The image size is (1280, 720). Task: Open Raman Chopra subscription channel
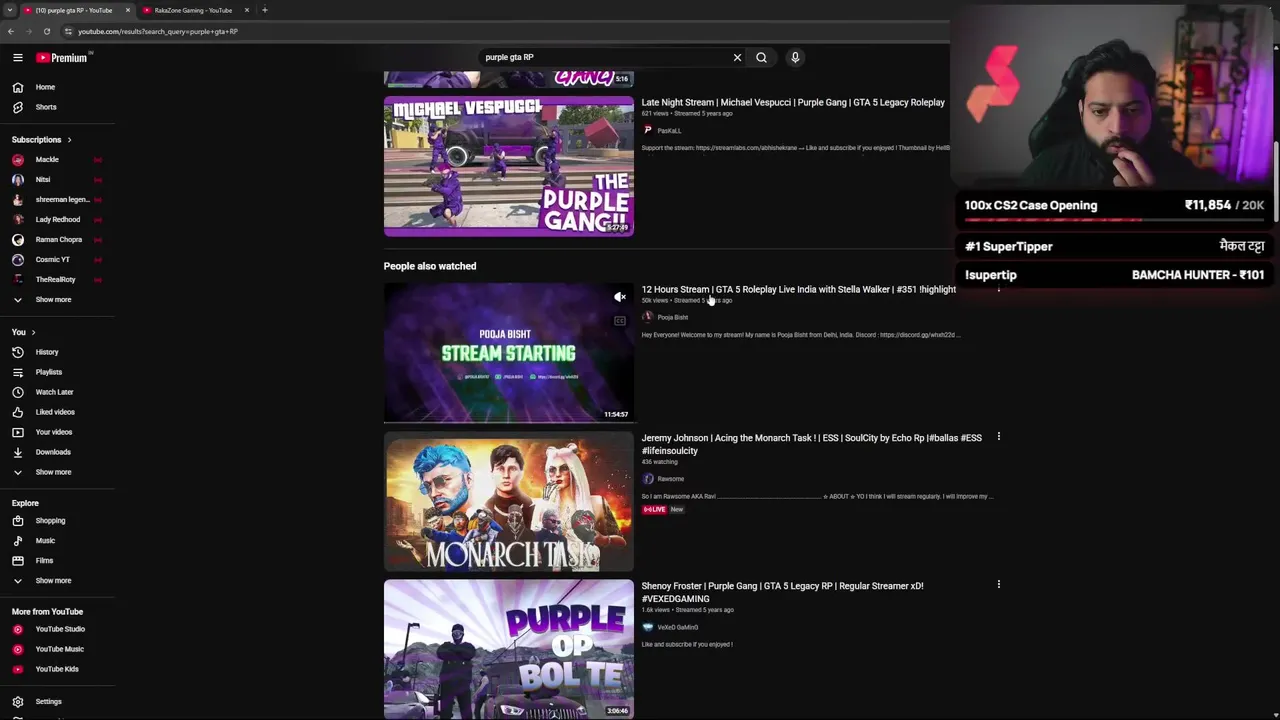click(57, 239)
